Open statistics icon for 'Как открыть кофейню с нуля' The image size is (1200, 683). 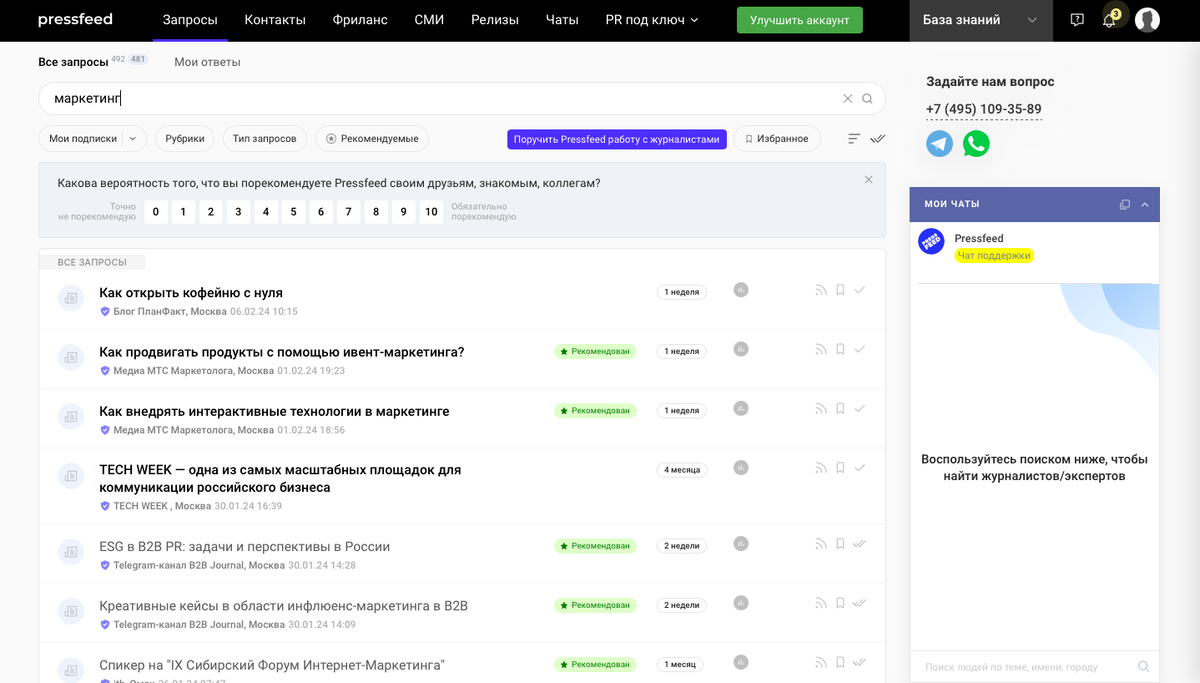(741, 290)
